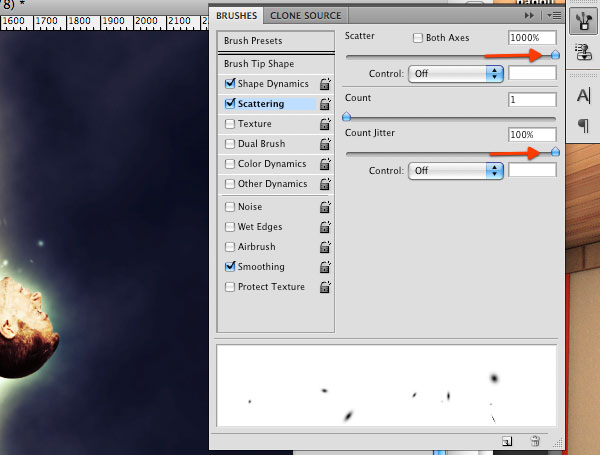Click the panel resize grip corner
The image size is (600, 455).
(558, 443)
